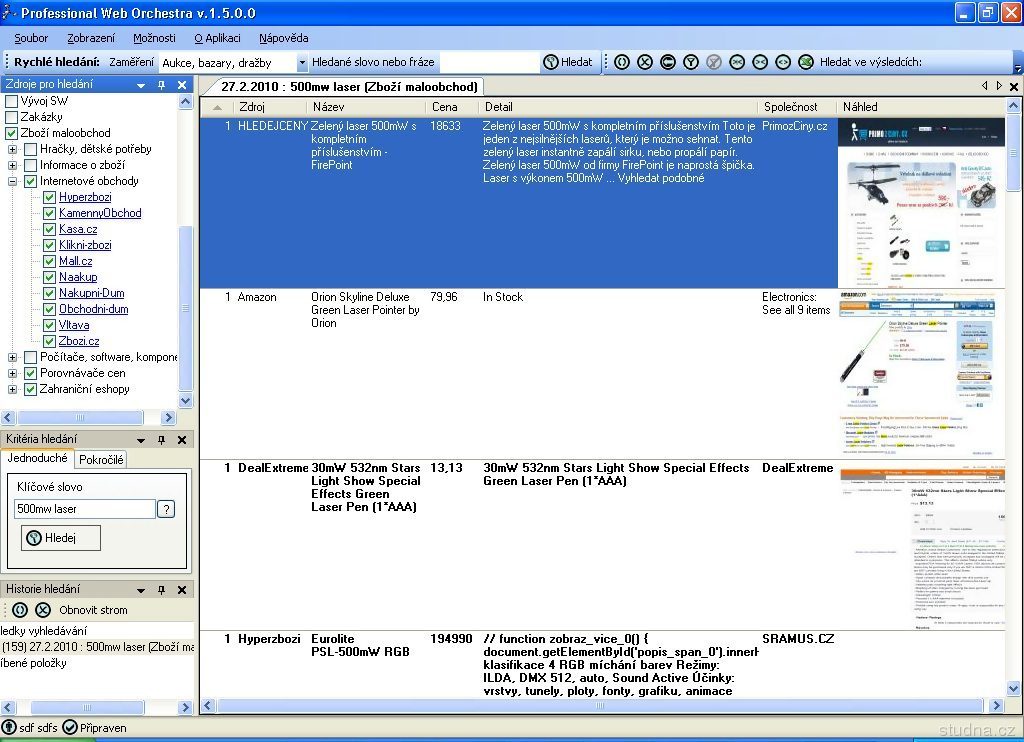Pin the Zdroje pro hledání panel

162,85
